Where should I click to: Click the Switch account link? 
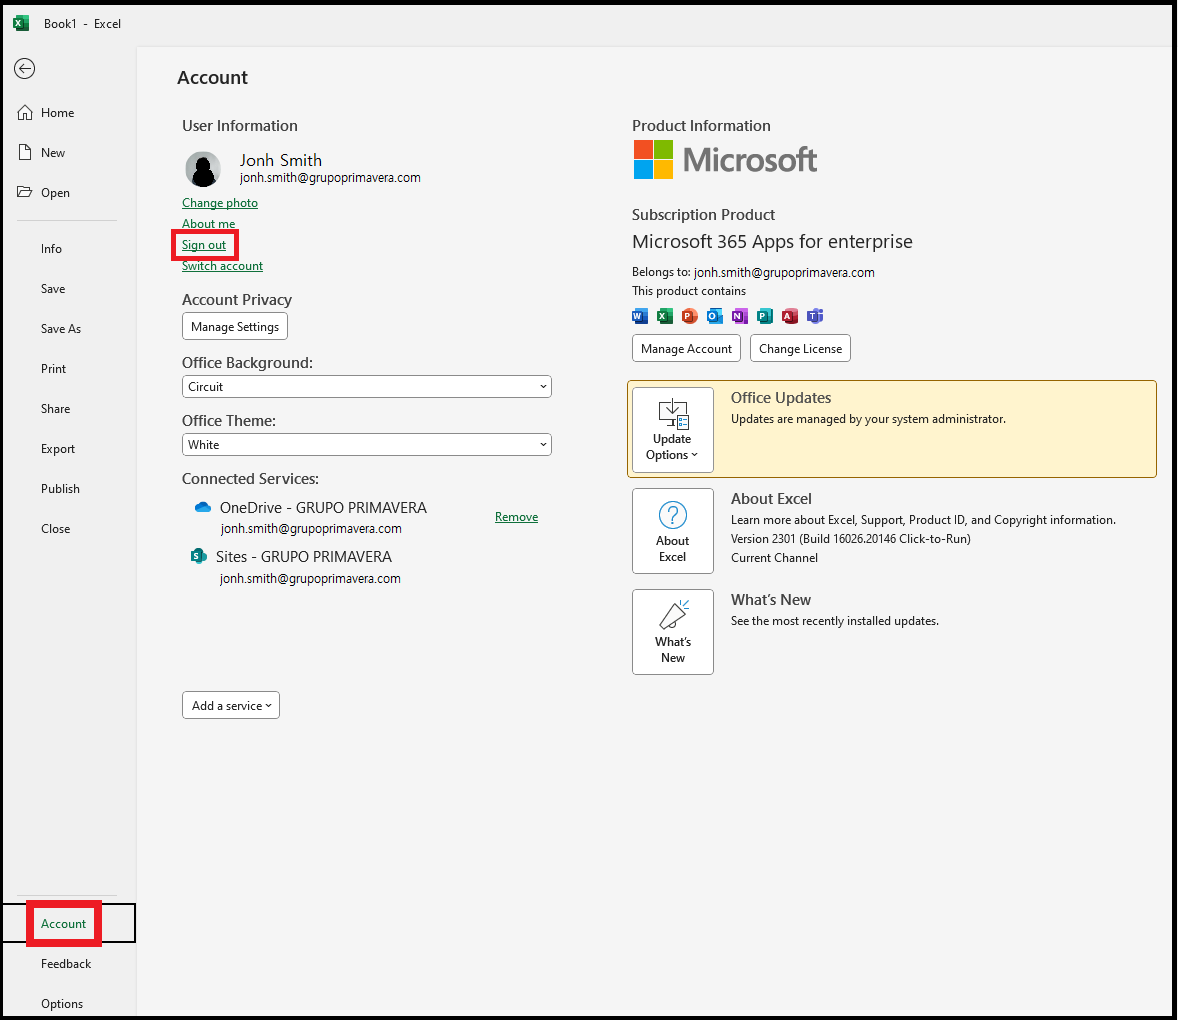click(x=222, y=266)
